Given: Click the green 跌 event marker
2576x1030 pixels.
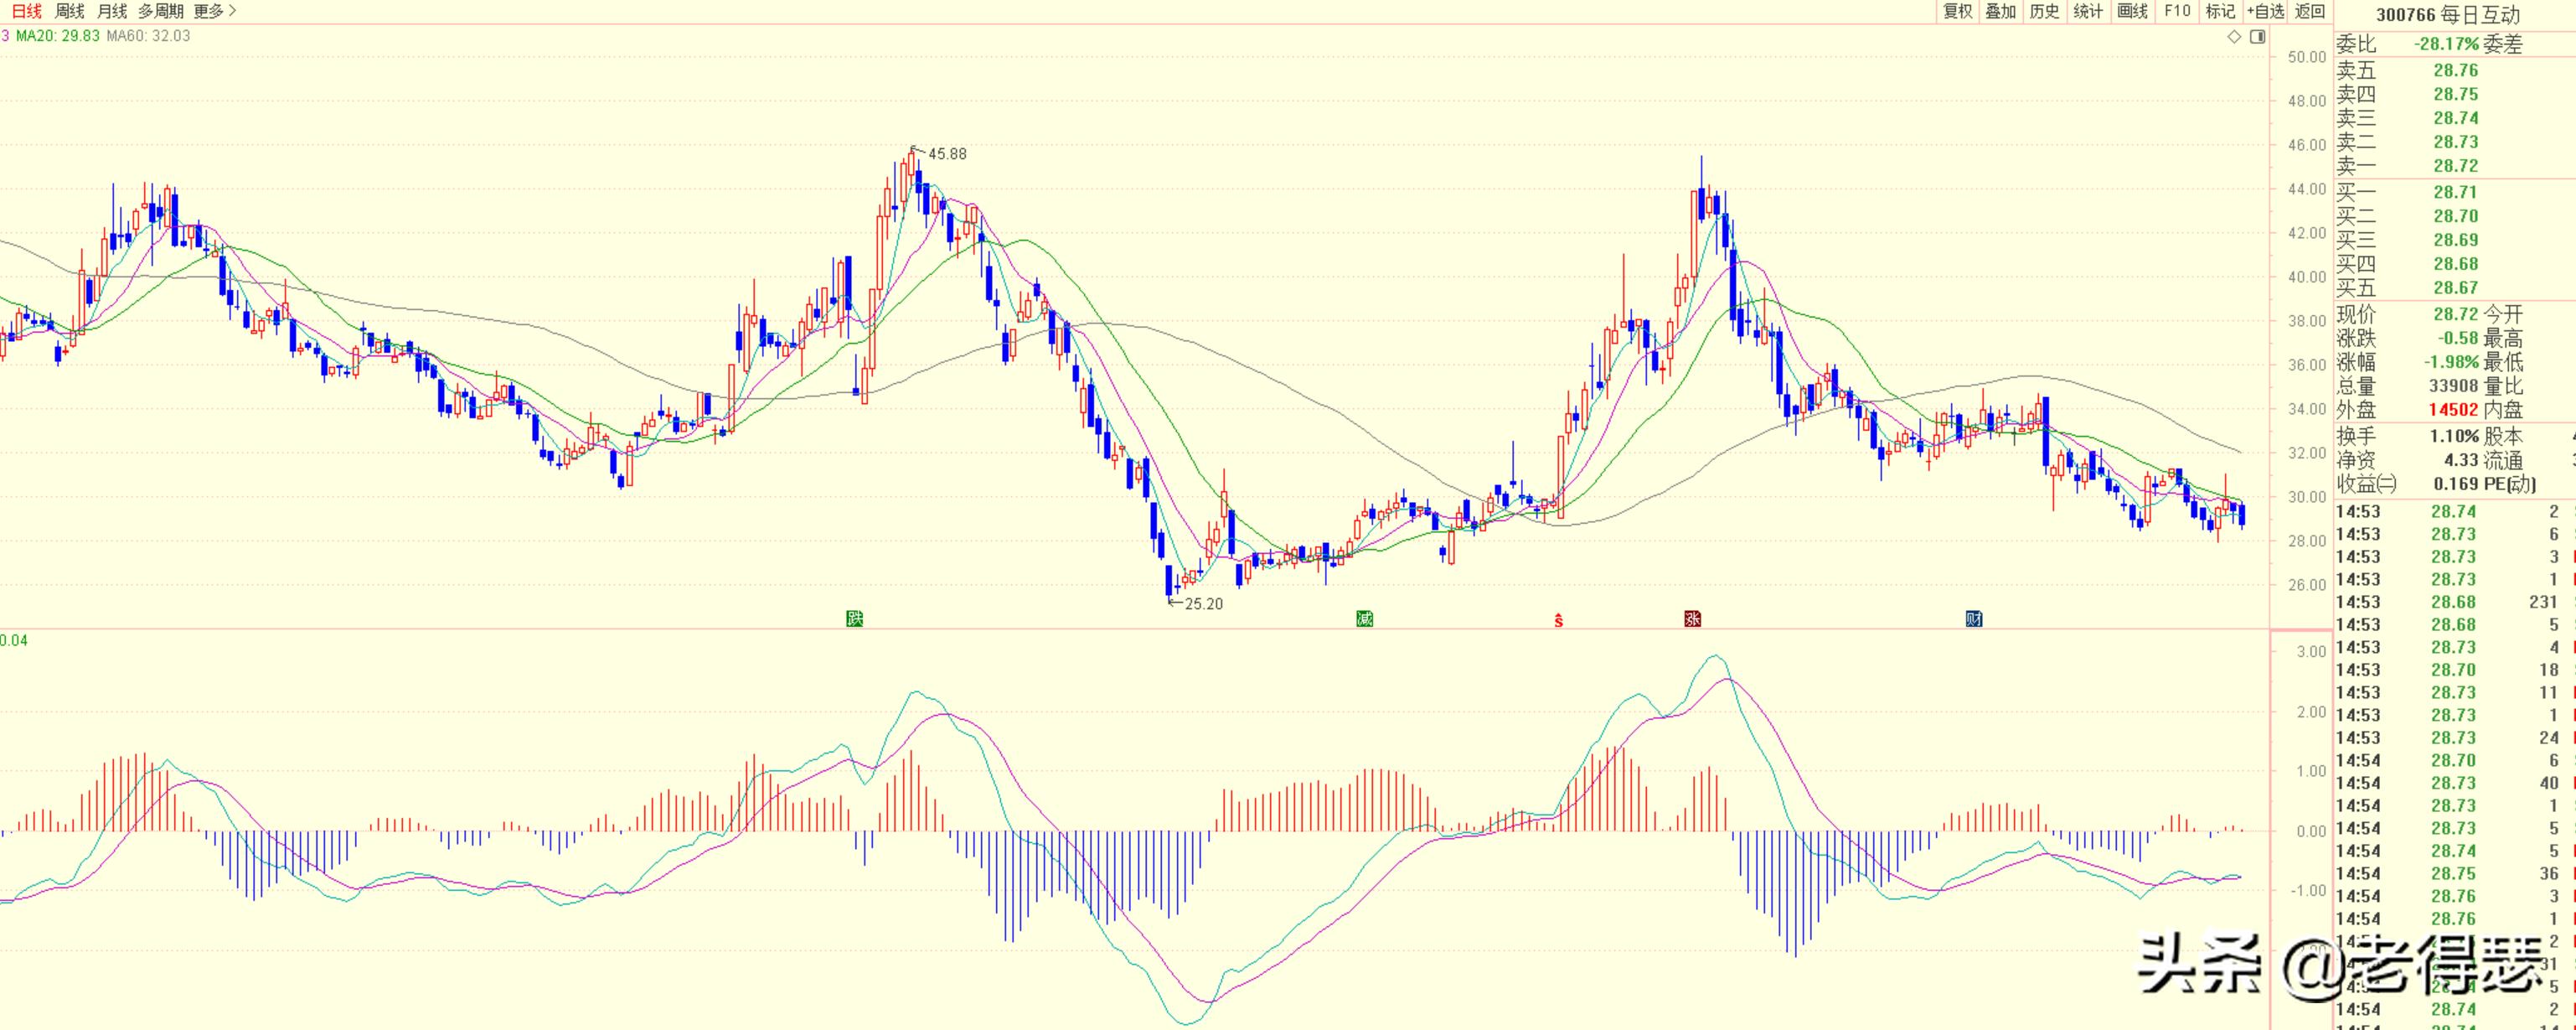Looking at the screenshot, I should [x=854, y=619].
